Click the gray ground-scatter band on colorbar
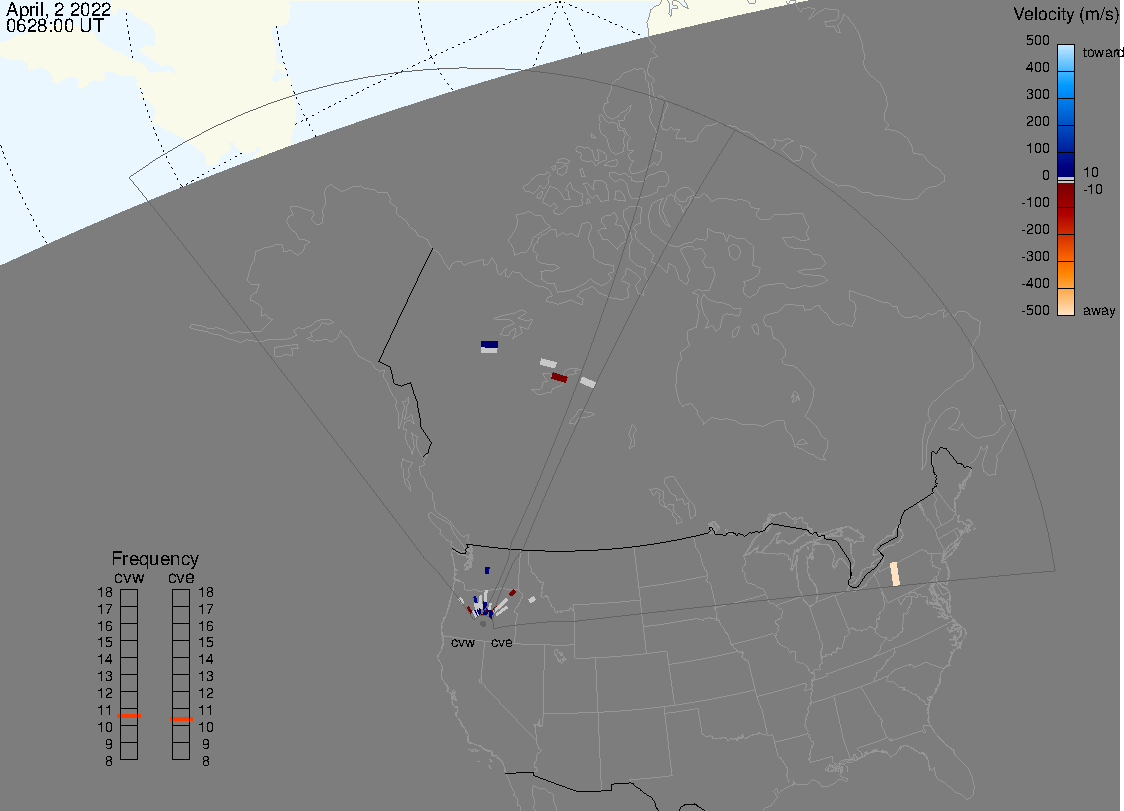1124x811 pixels. [x=1066, y=179]
